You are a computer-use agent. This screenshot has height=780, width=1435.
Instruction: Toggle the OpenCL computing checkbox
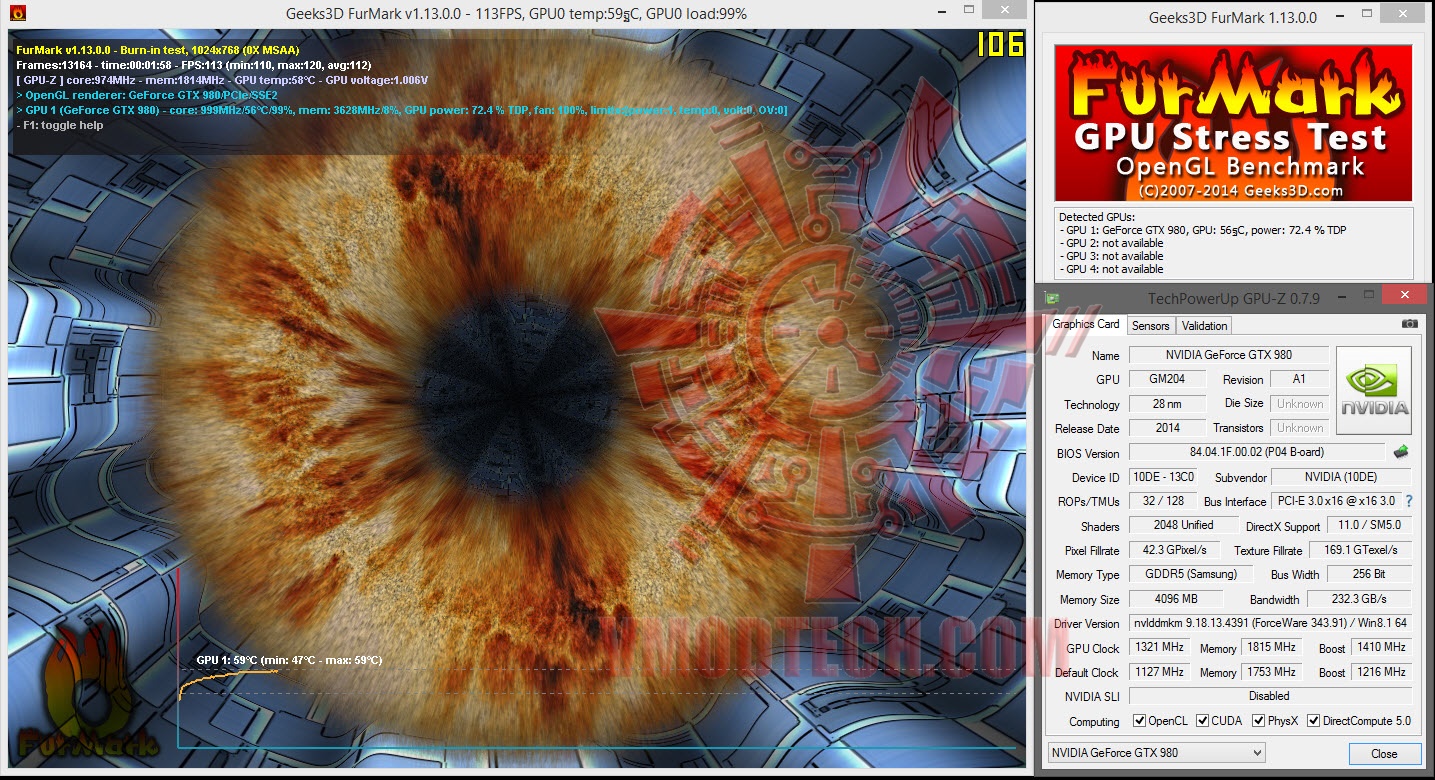[x=1140, y=720]
